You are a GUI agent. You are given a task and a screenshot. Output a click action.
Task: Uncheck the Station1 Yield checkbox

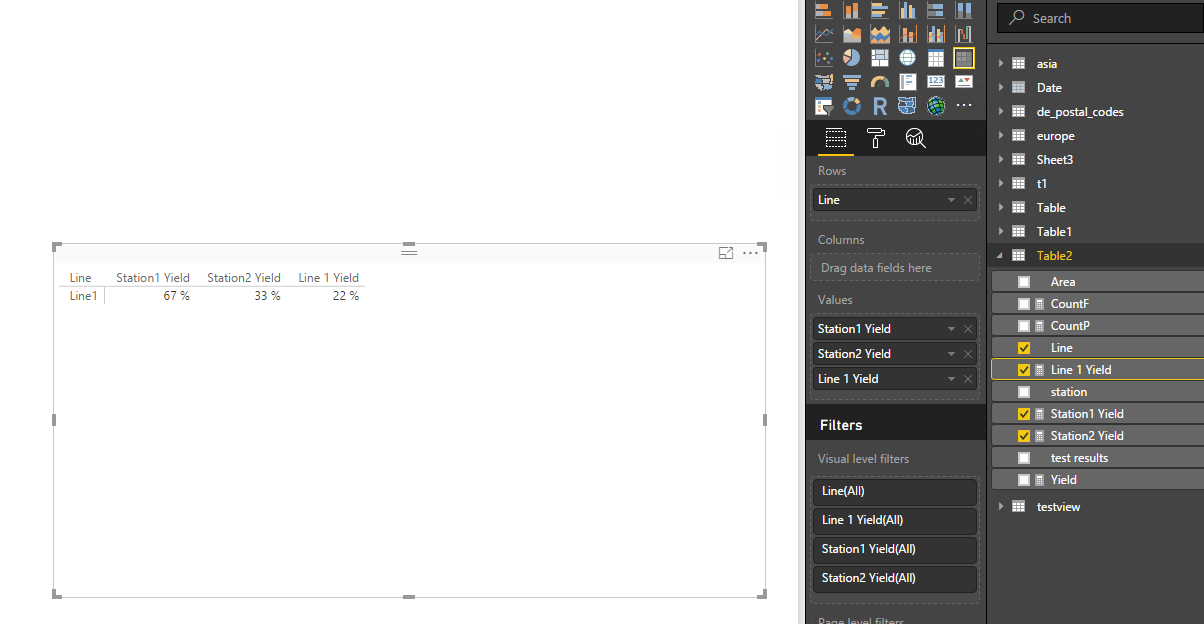pos(1024,414)
